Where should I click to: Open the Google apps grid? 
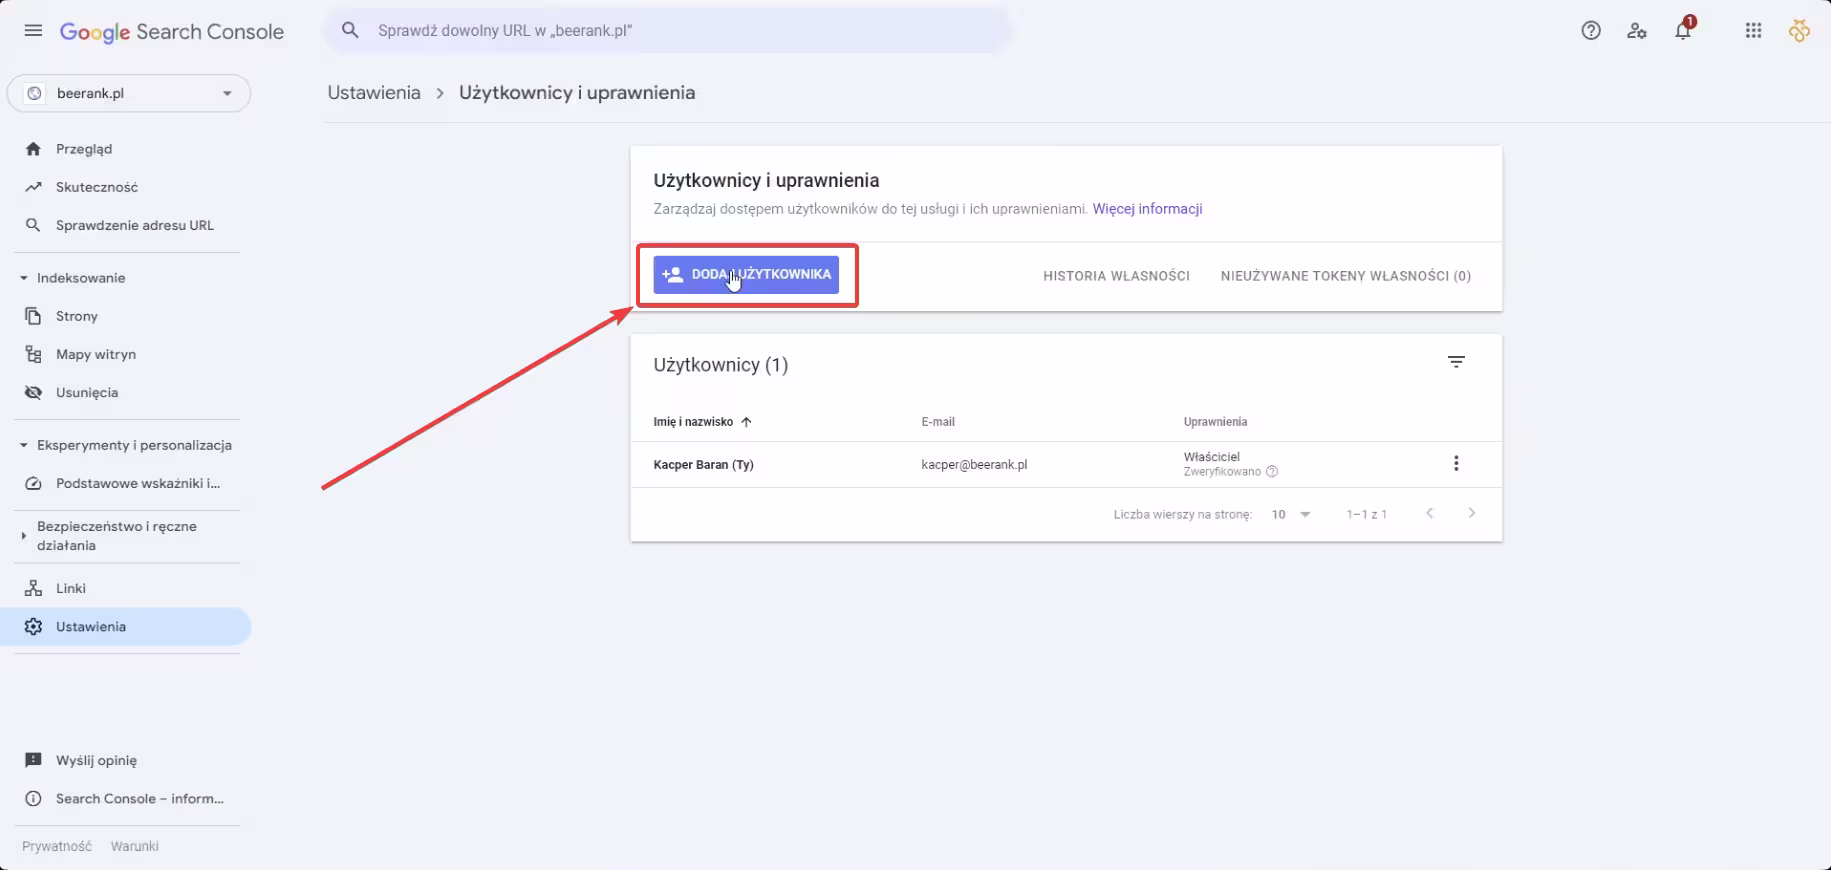1752,31
